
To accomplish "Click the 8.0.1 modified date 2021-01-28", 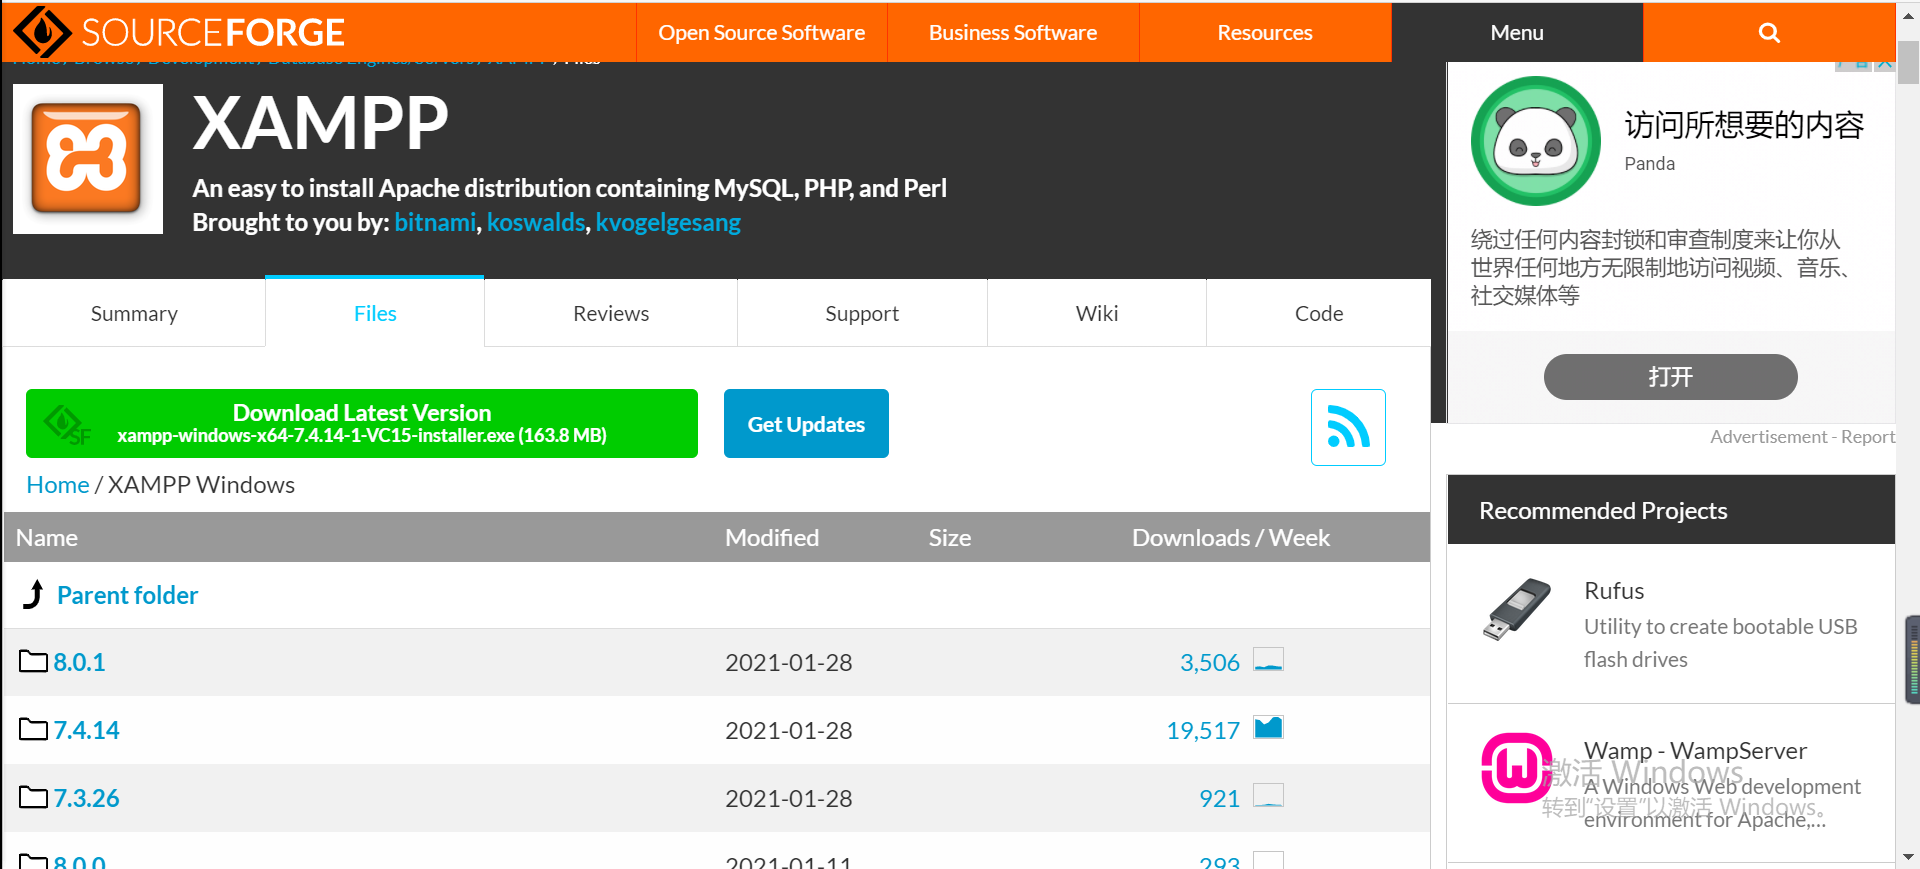I will 788,662.
